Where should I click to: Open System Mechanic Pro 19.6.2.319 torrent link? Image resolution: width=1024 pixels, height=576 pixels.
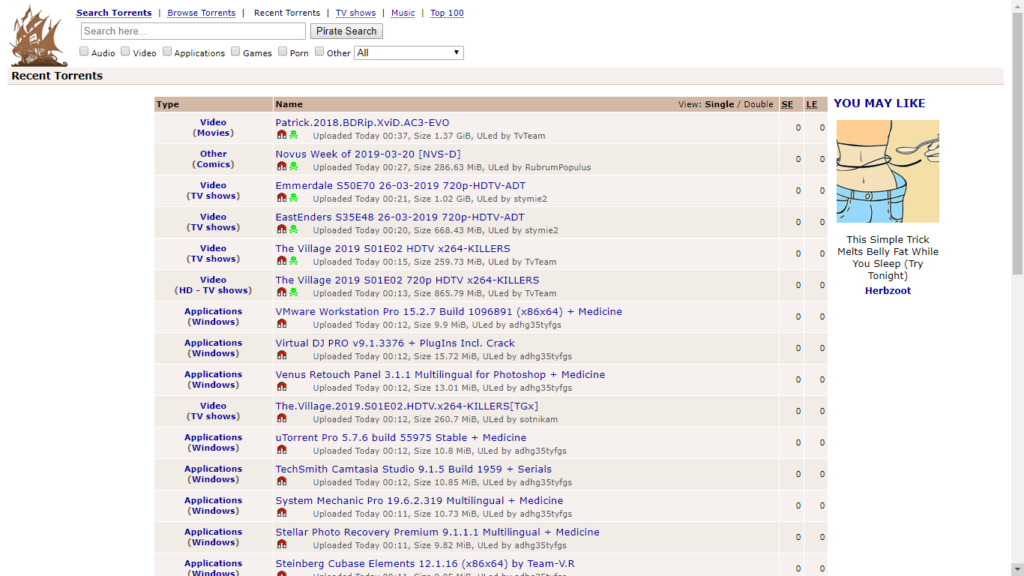click(x=419, y=500)
